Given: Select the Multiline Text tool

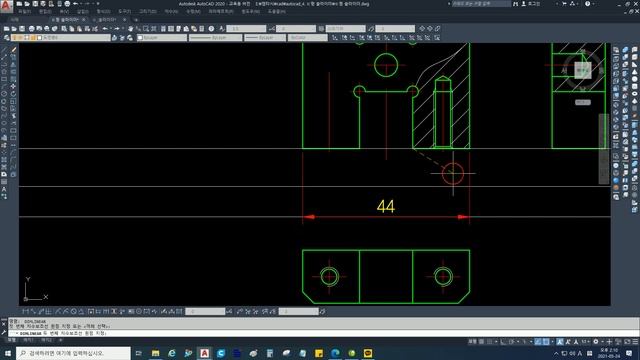Looking at the screenshot, I should (x=4, y=189).
